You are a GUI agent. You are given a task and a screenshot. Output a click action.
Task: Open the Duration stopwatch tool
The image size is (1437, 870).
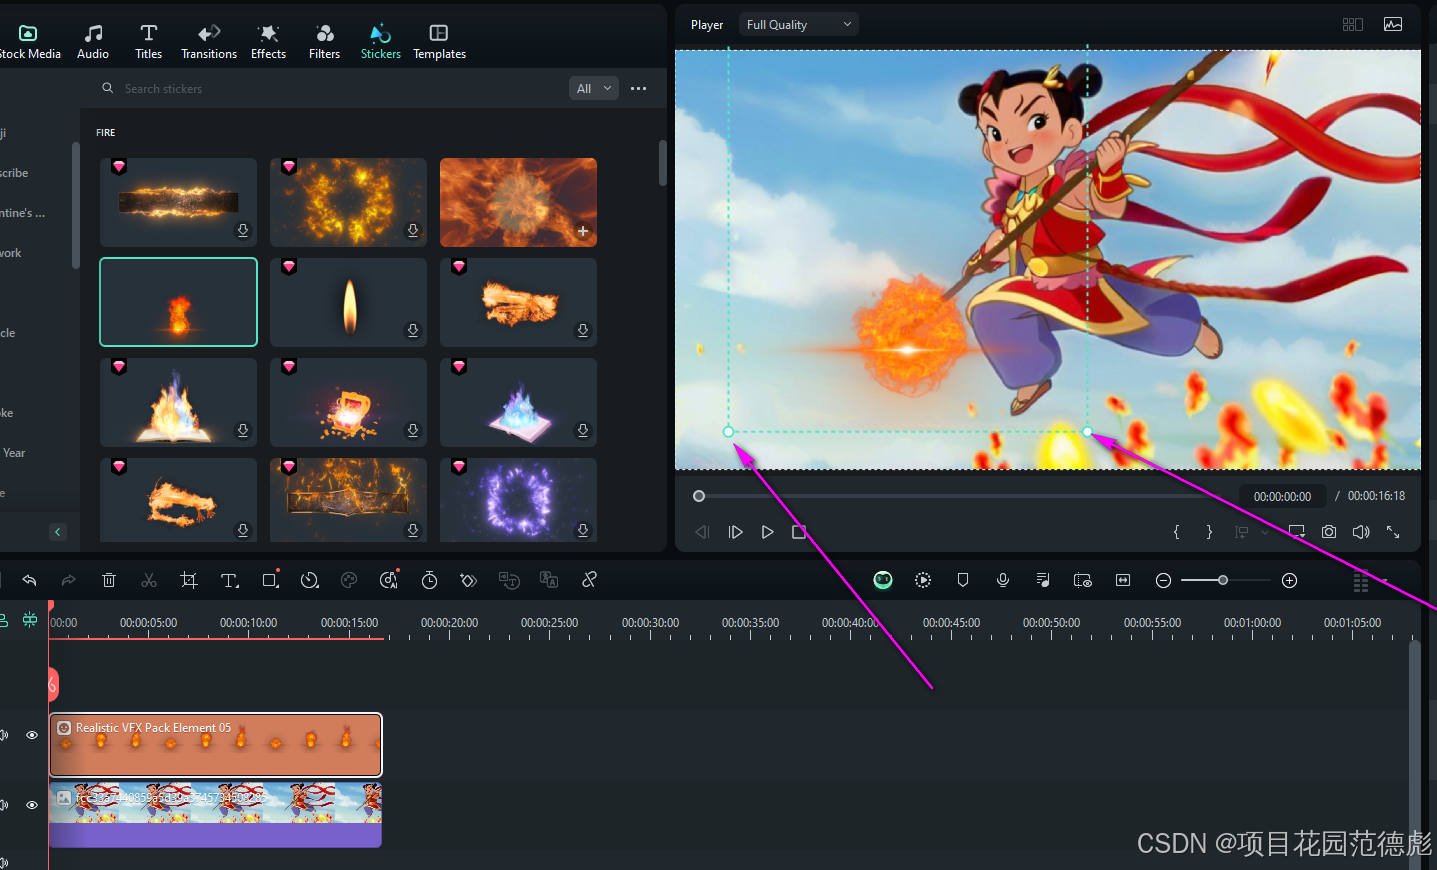tap(429, 580)
